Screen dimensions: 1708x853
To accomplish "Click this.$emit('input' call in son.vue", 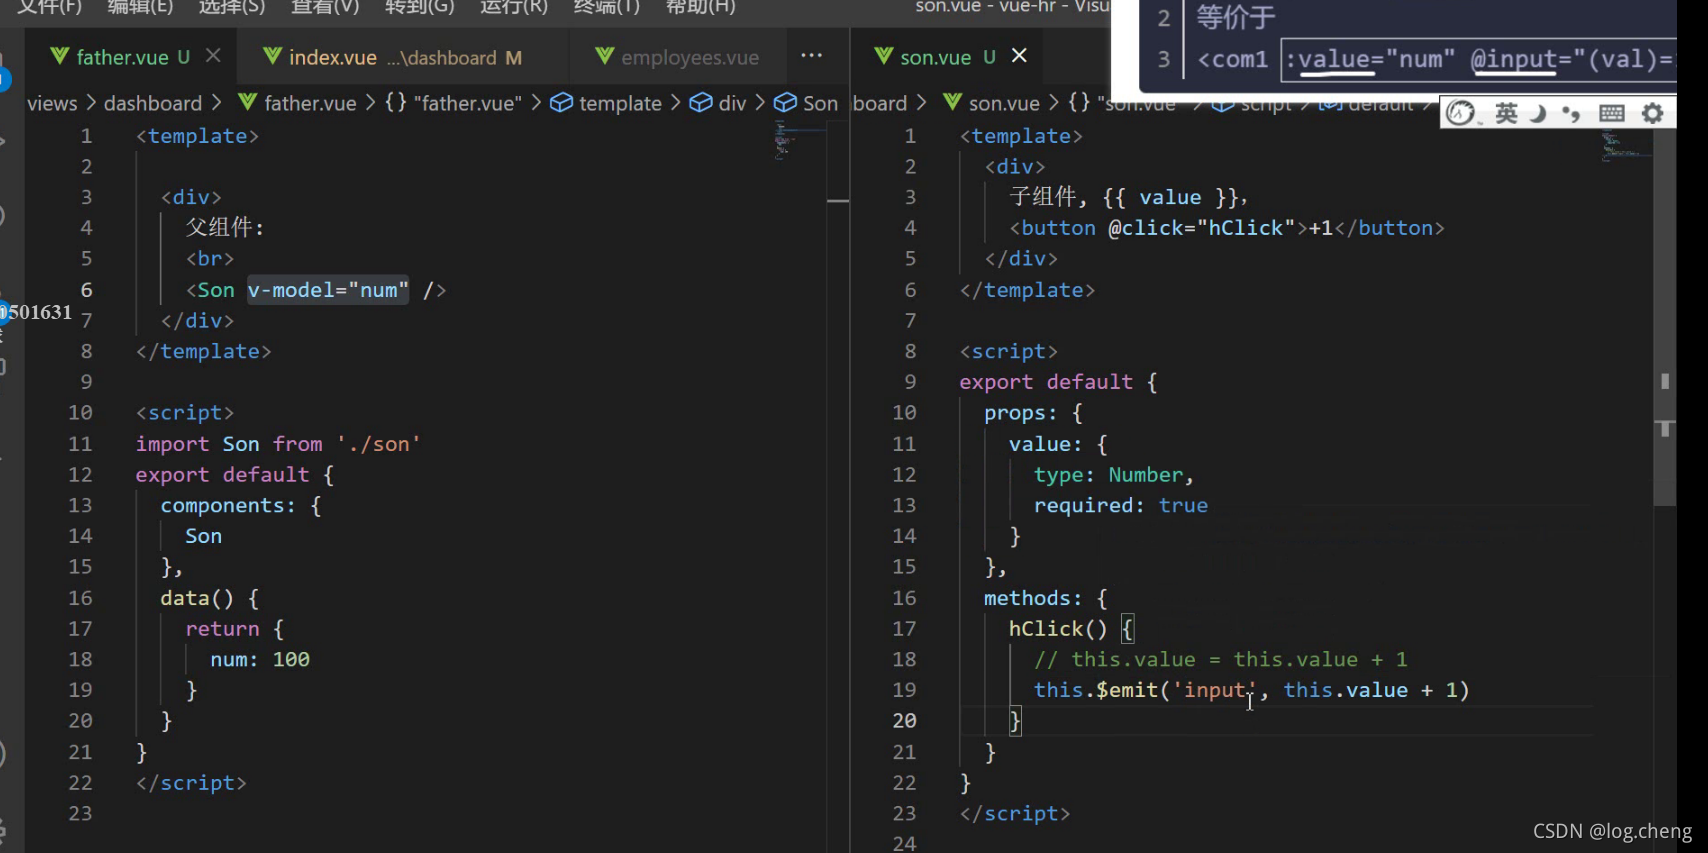I will coord(1145,690).
